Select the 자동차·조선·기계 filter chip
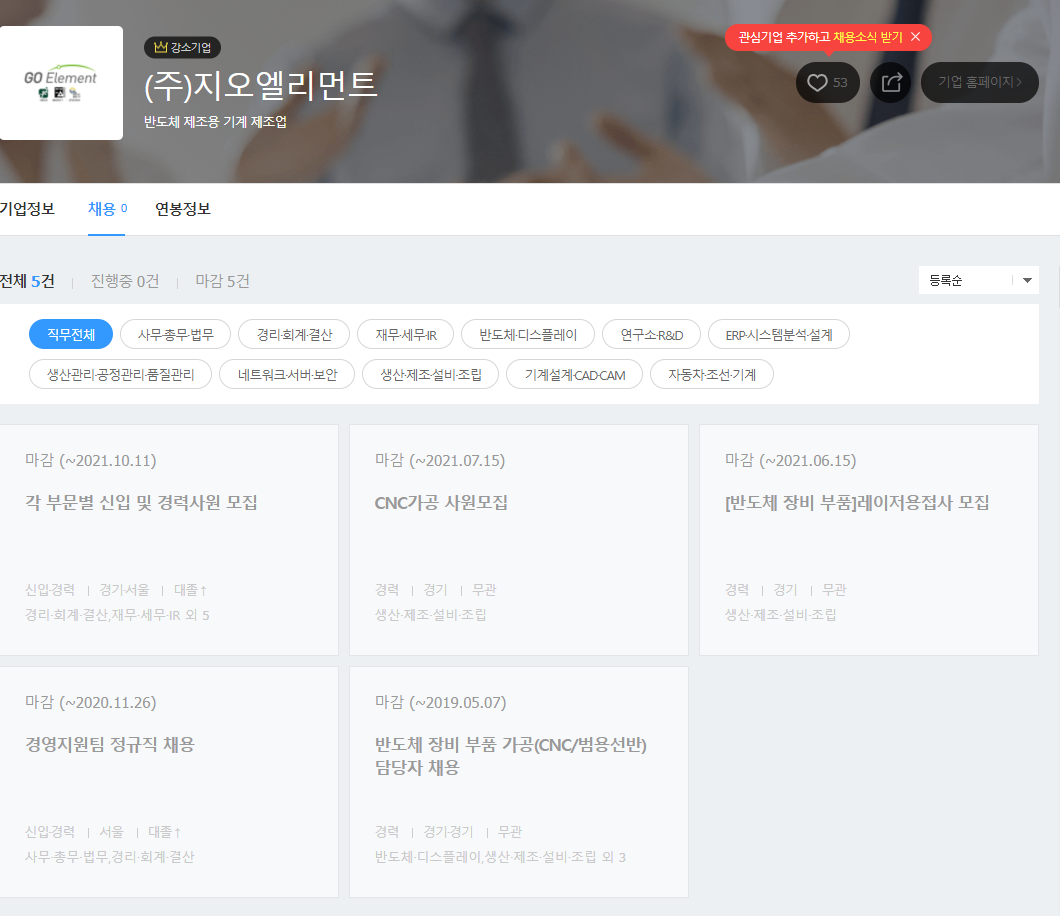 pyautogui.click(x=712, y=375)
